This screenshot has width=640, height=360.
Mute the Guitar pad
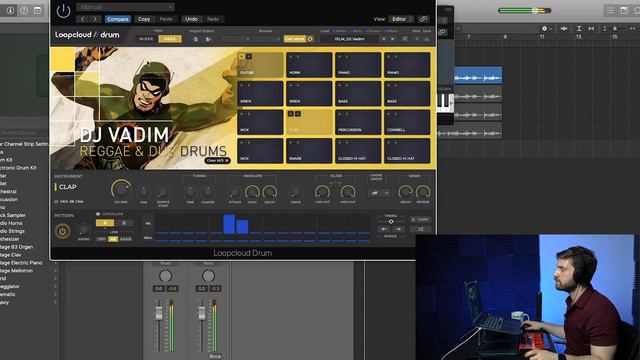coord(242,57)
